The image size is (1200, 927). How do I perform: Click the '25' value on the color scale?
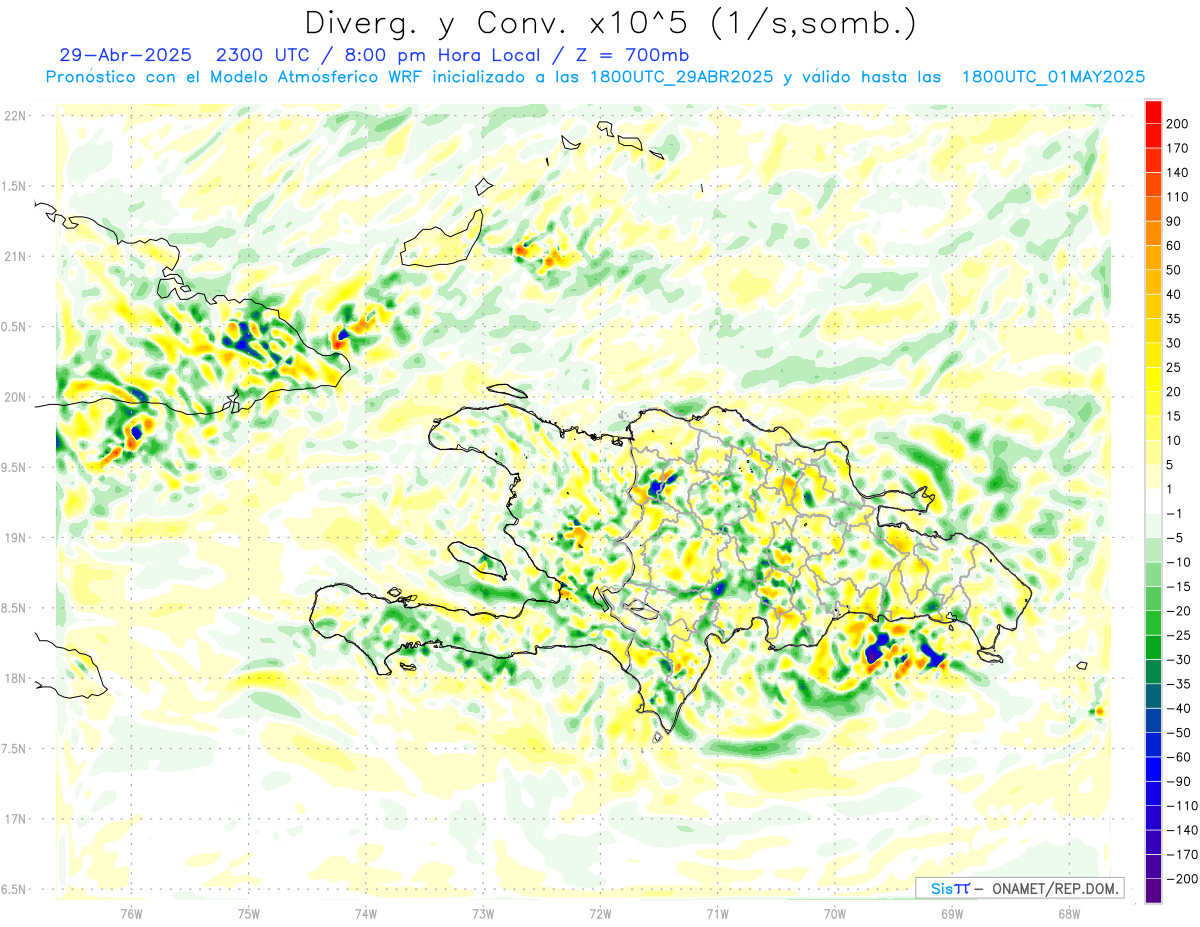1175,367
